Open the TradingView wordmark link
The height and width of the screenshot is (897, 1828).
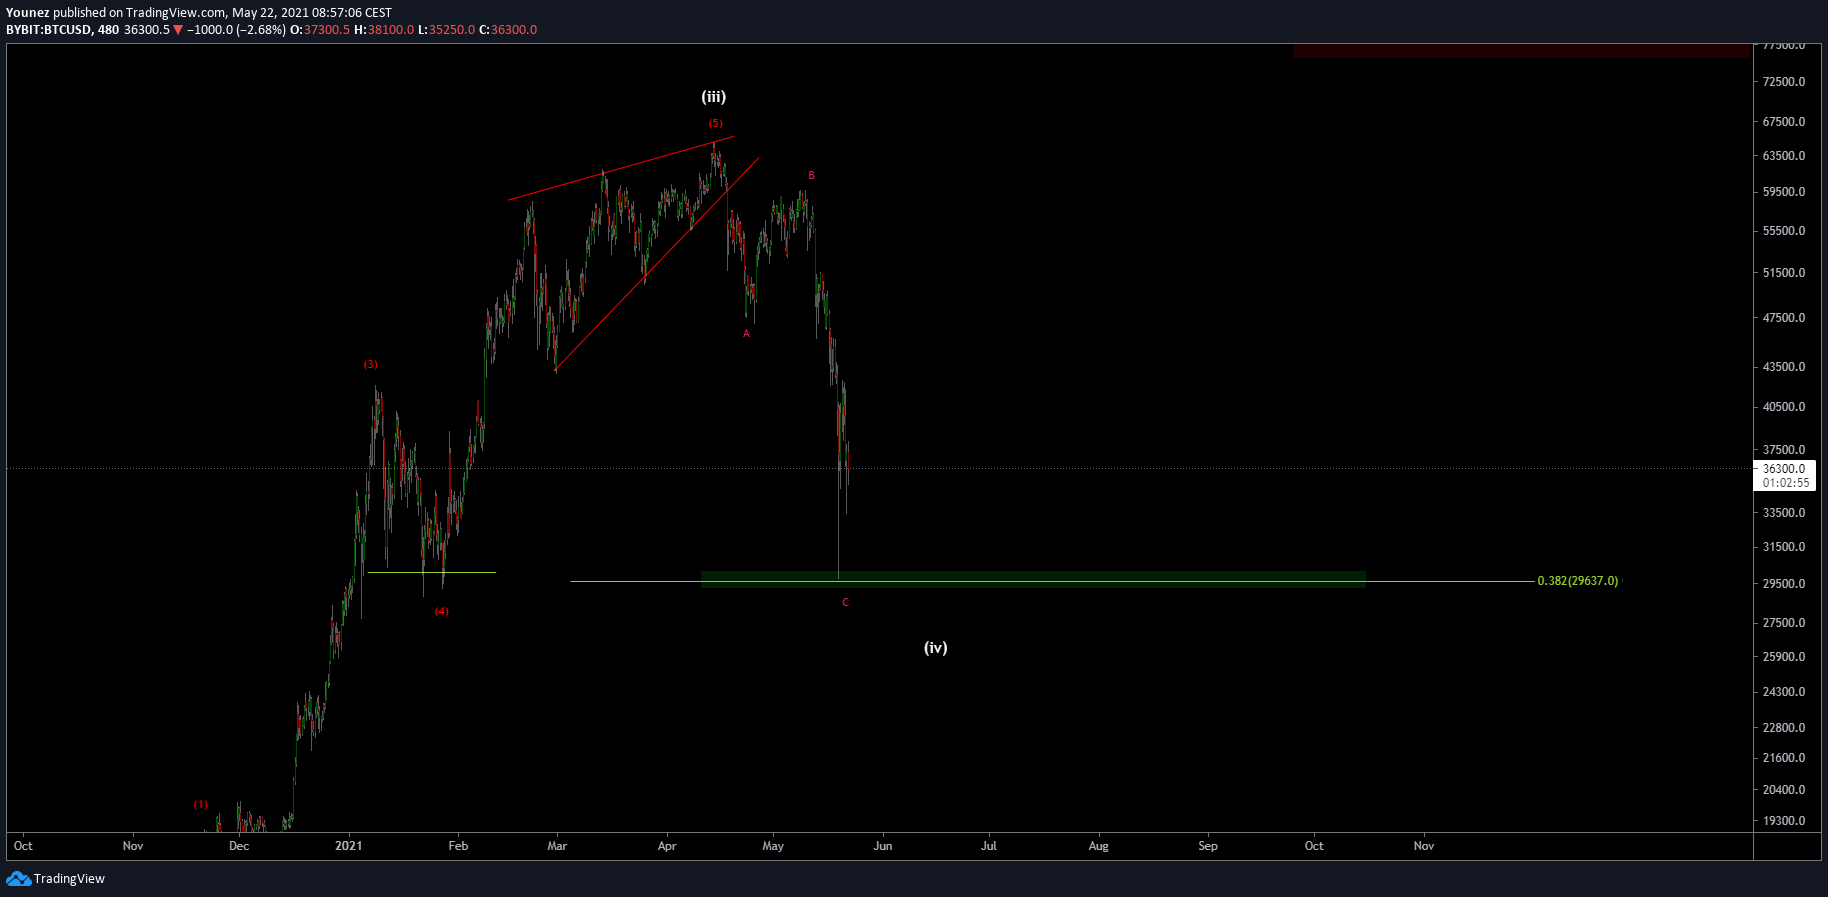[69, 878]
